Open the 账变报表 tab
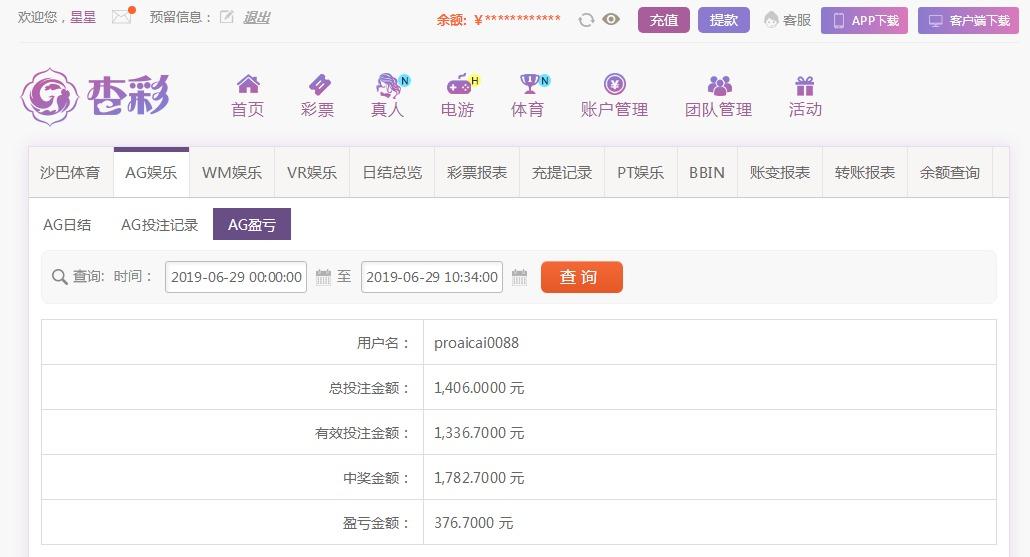Screen dimensions: 1030x557 (x=780, y=173)
